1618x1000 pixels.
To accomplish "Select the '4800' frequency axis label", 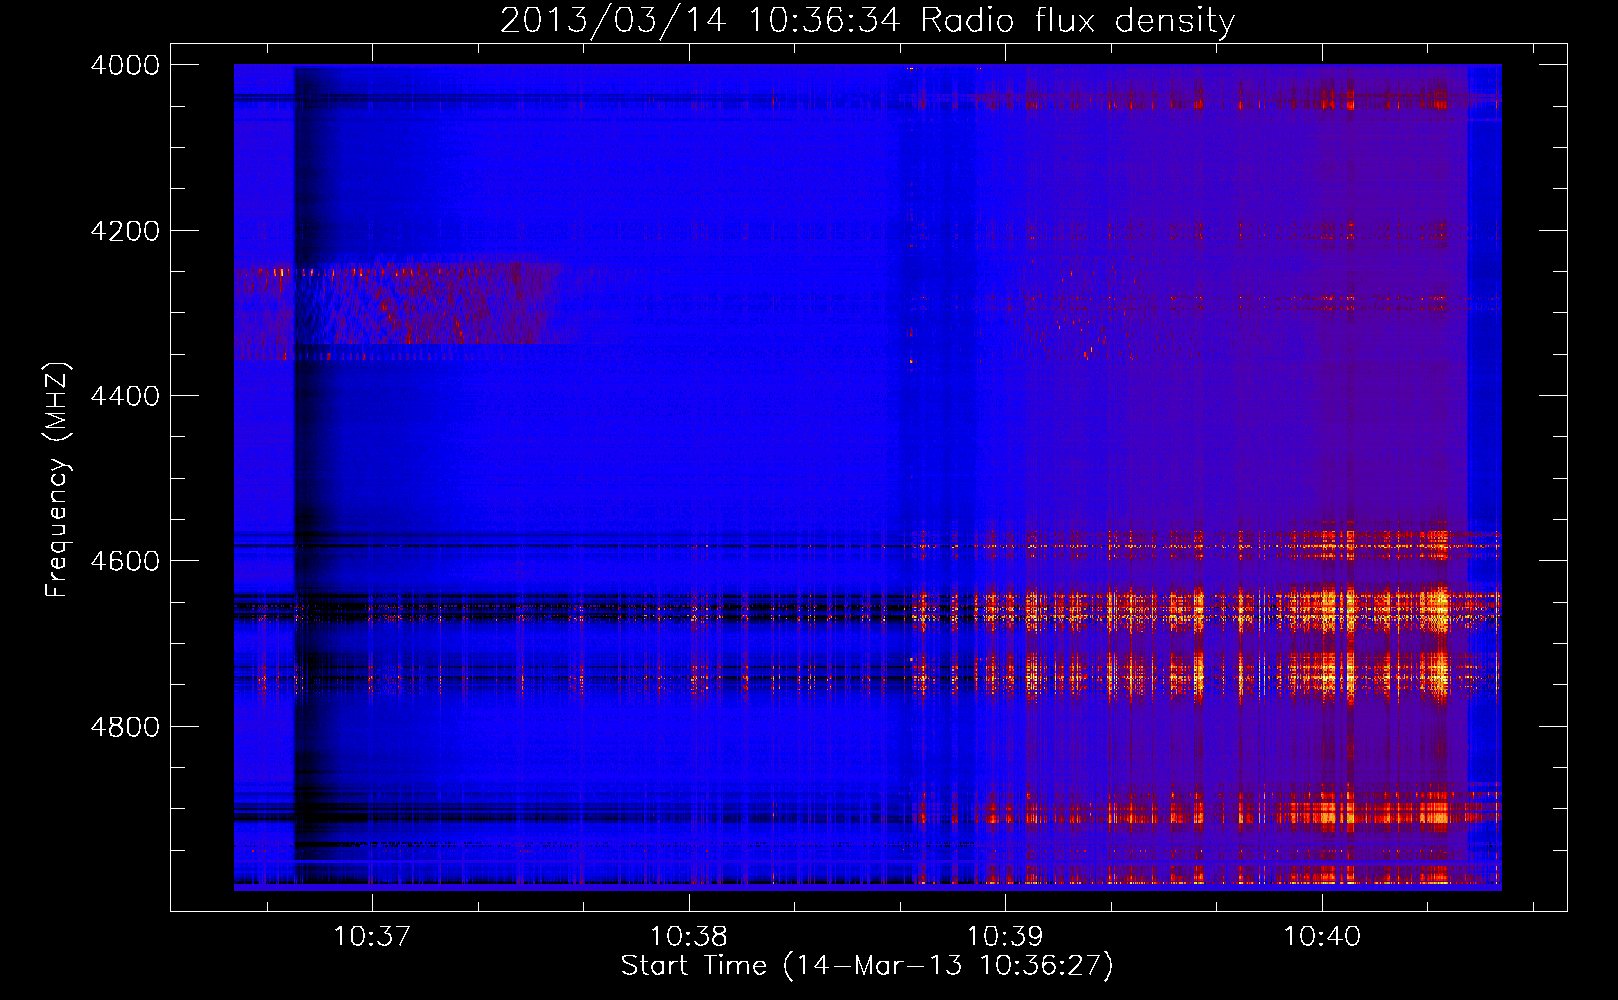I will point(125,727).
